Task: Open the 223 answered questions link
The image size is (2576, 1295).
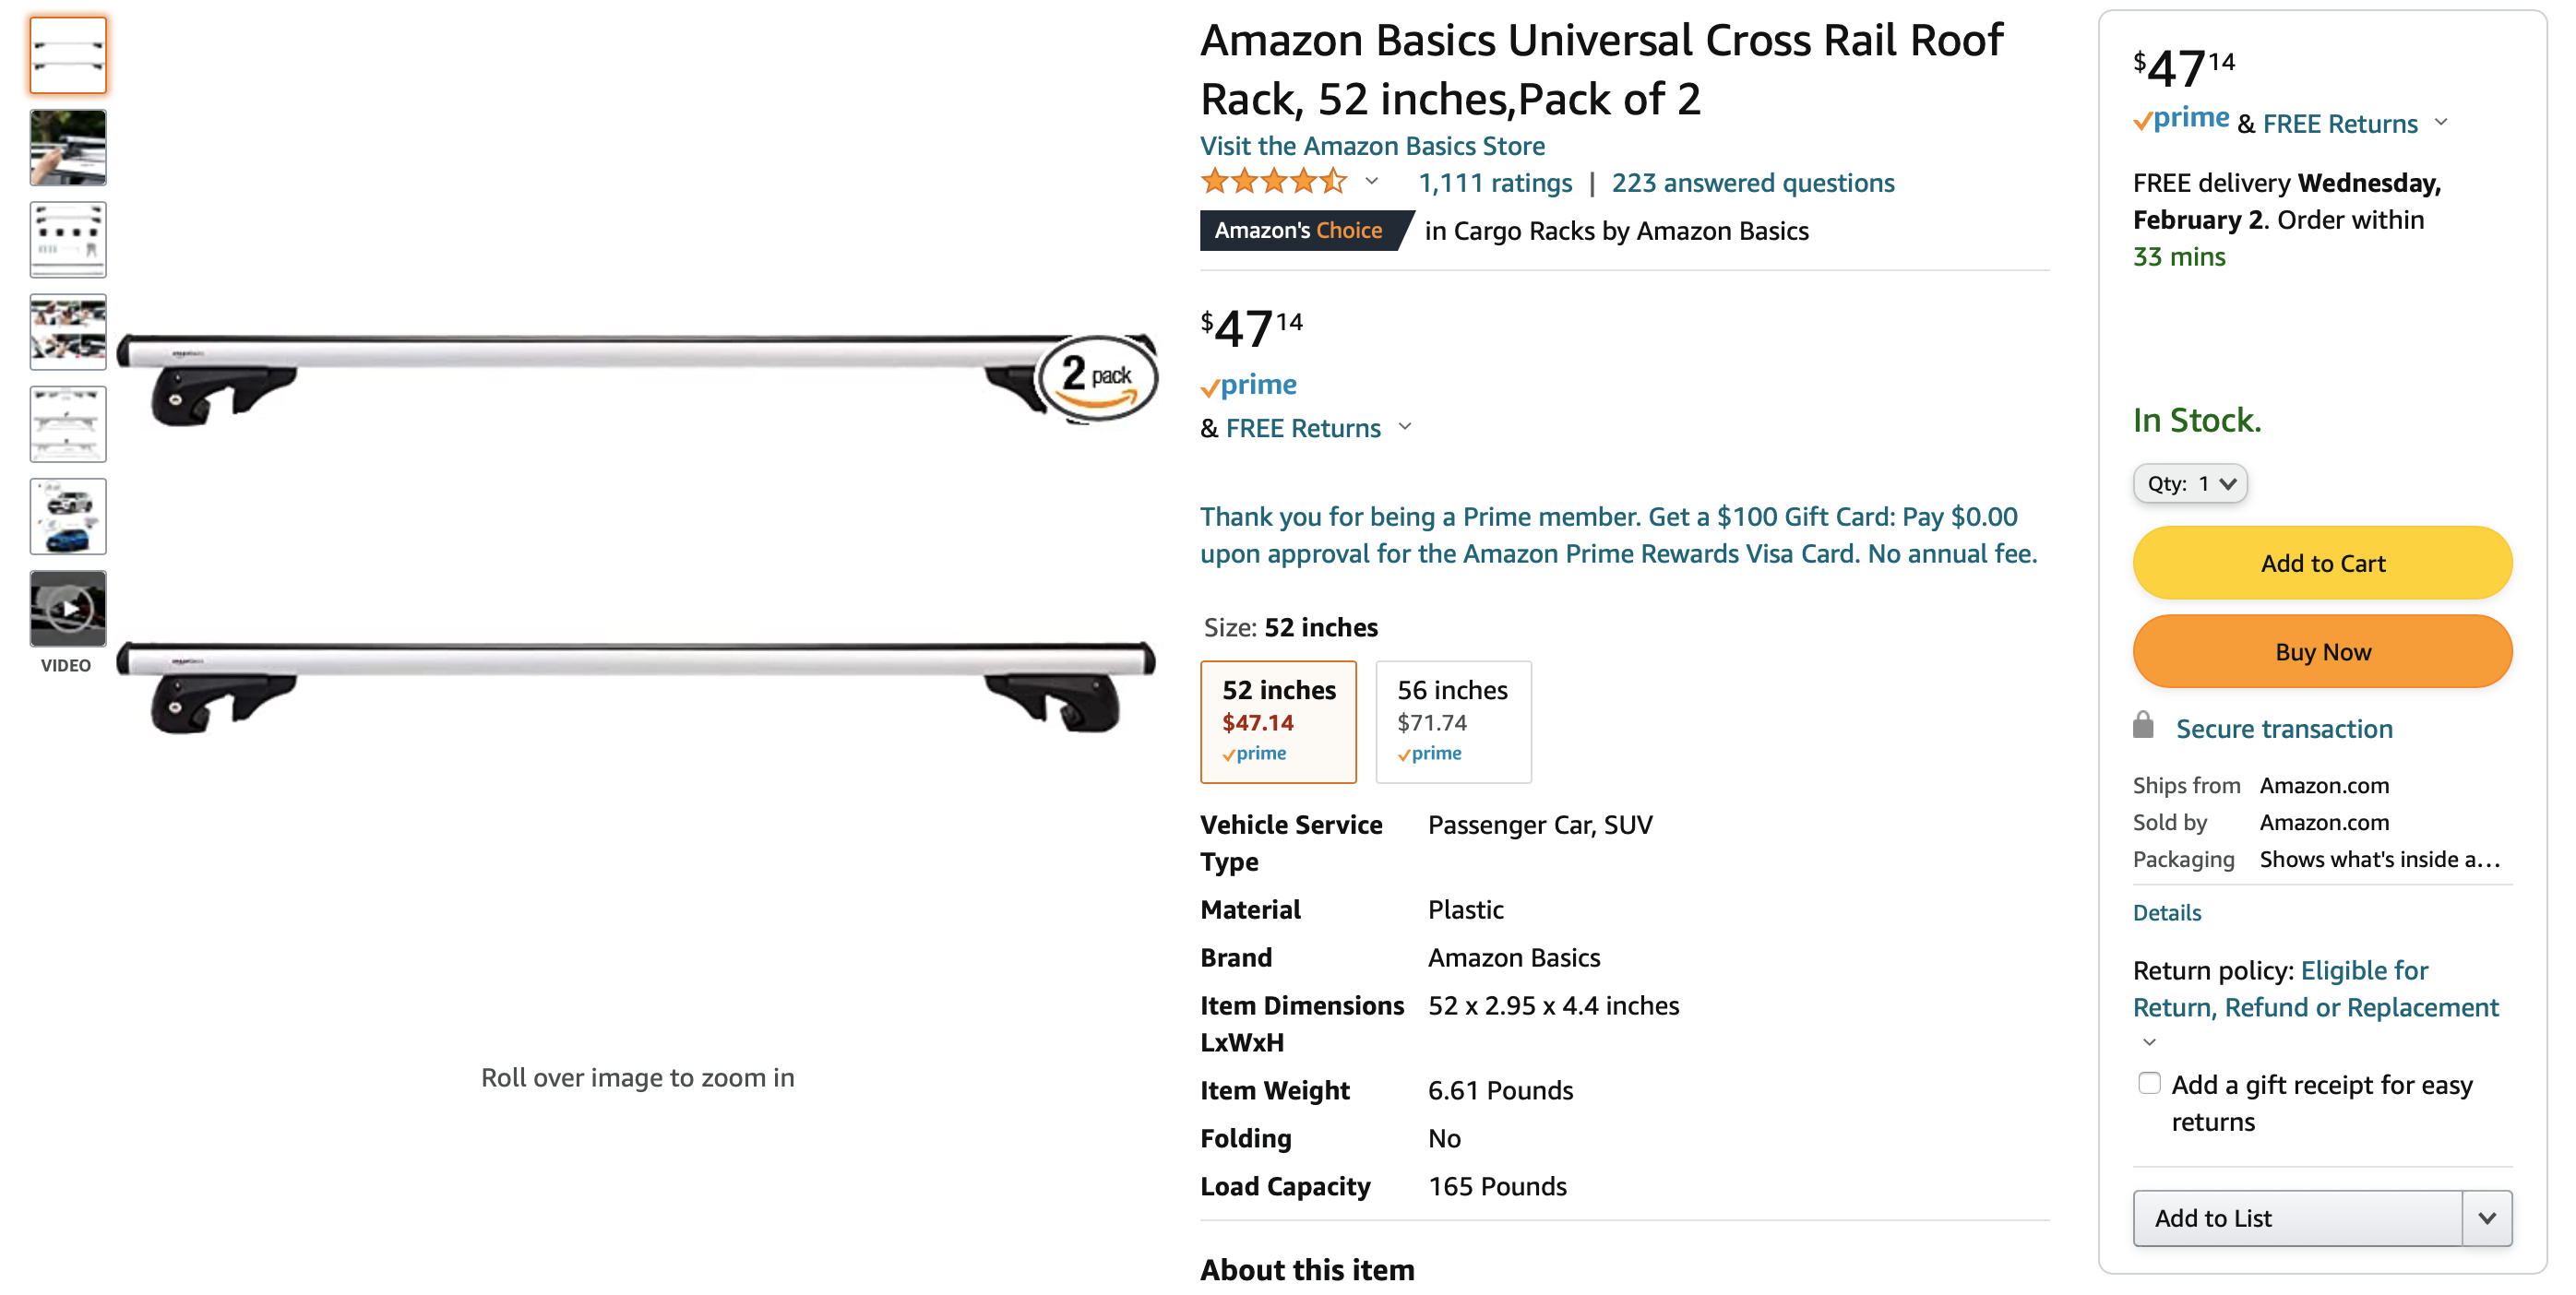Action: [x=1752, y=183]
